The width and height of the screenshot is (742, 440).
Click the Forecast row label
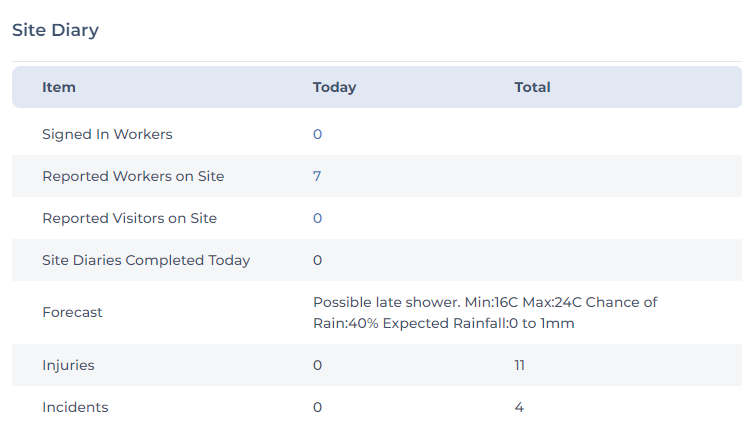72,312
